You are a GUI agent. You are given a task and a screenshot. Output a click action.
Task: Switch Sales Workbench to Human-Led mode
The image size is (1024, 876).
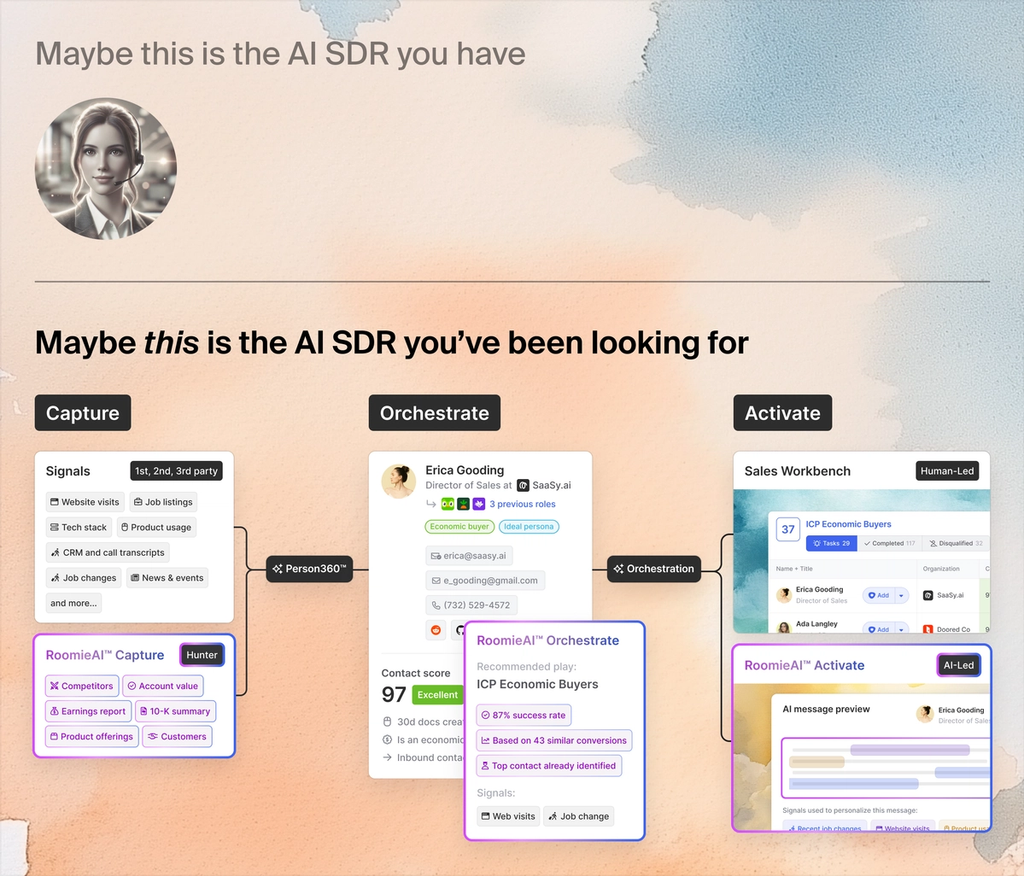tap(948, 470)
